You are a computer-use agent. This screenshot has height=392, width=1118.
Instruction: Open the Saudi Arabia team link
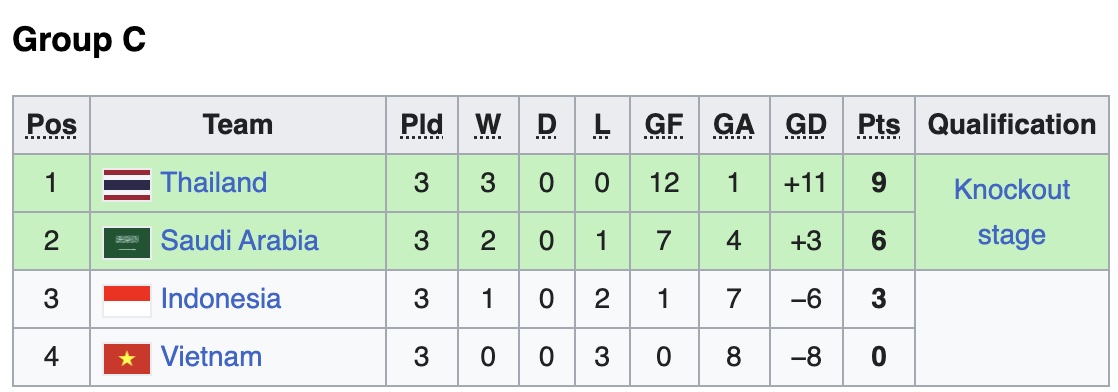tap(240, 241)
